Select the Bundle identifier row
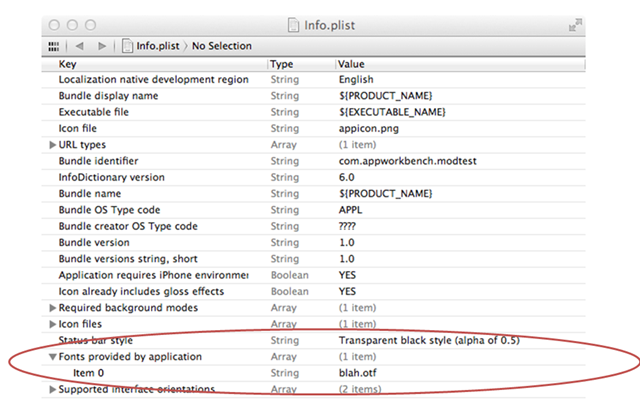Image resolution: width=640 pixels, height=409 pixels. tap(98, 161)
